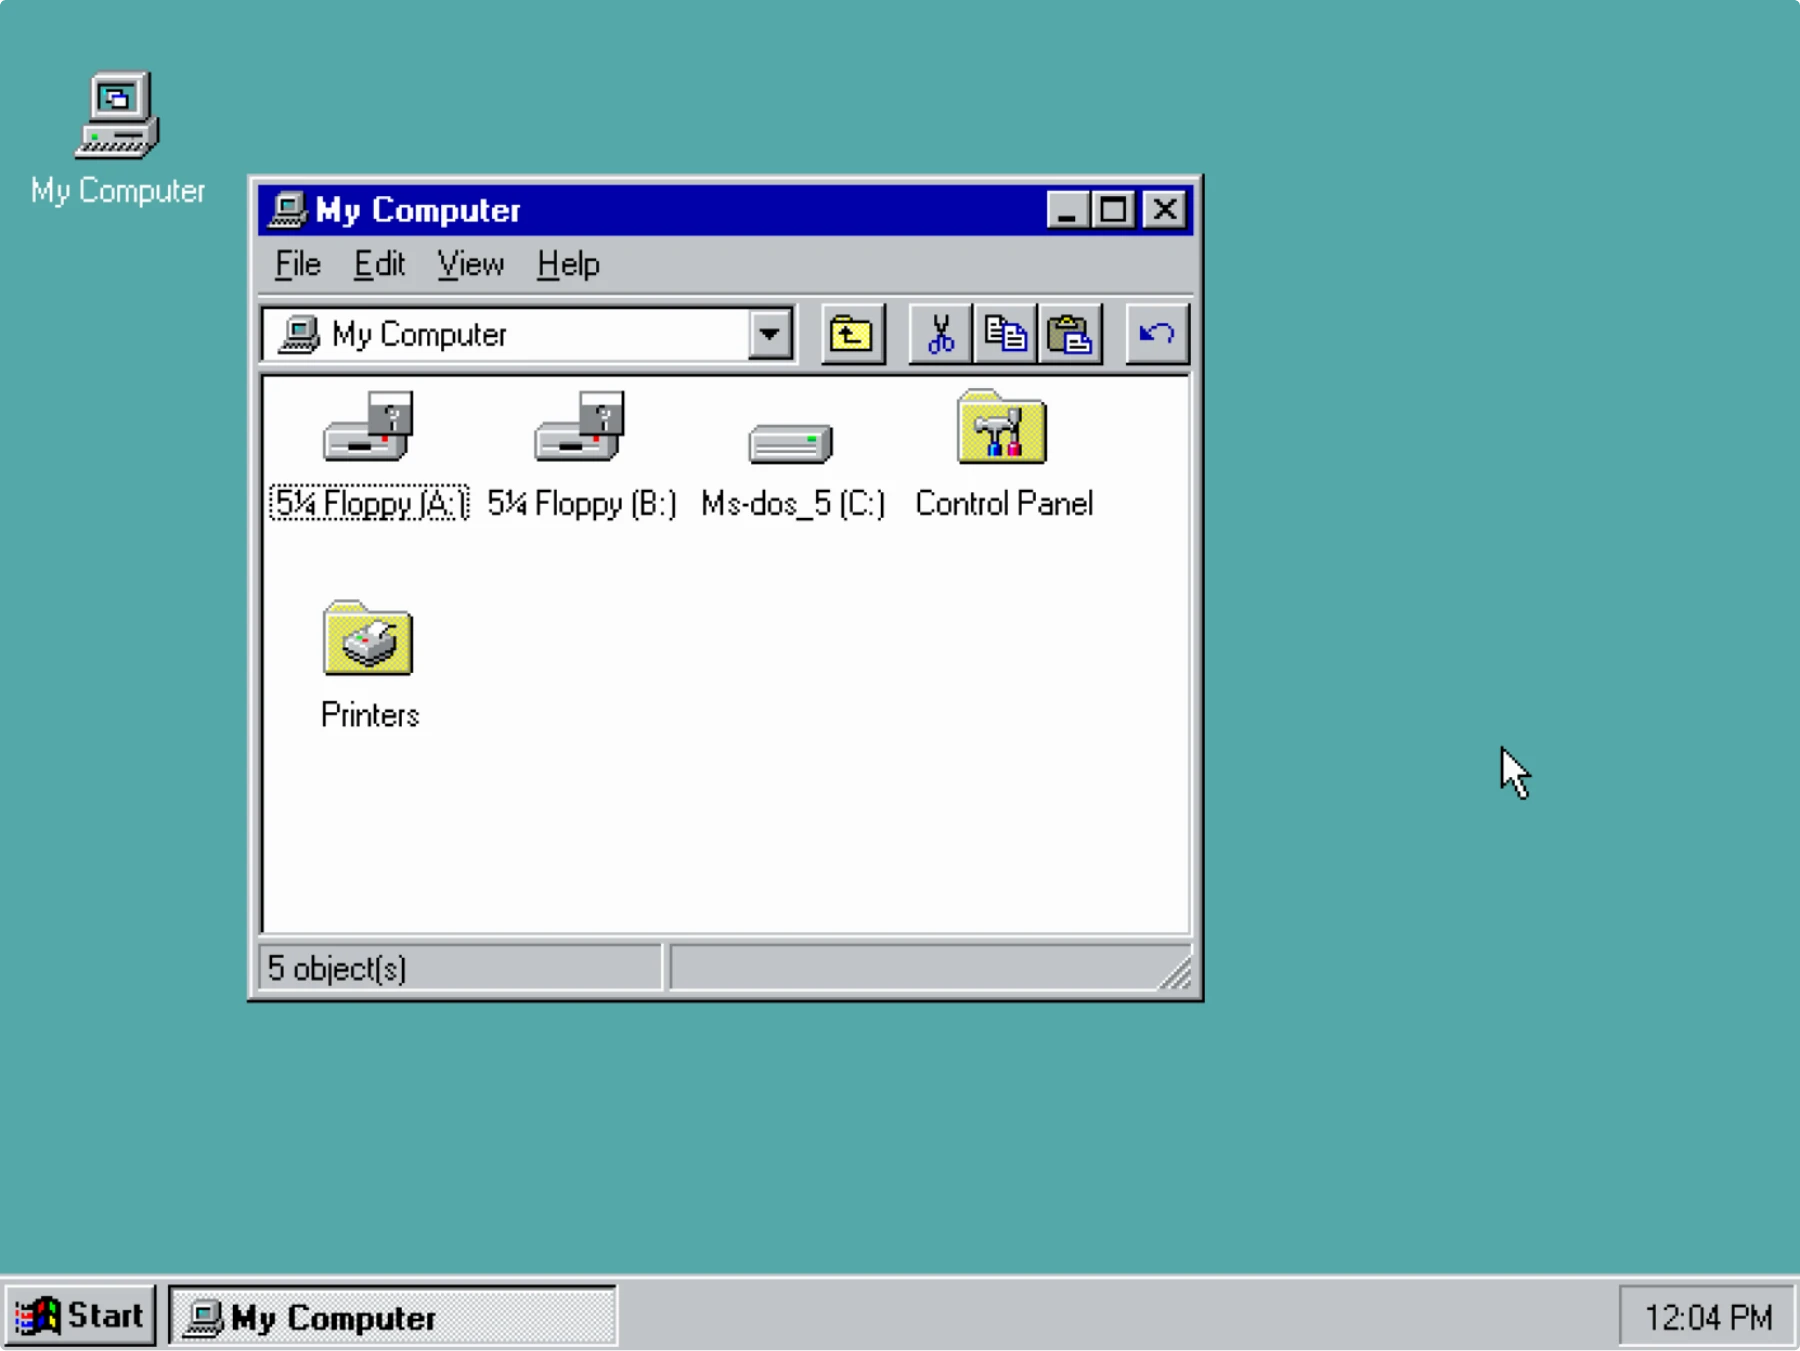Expand the My Computer location dropdown arrow
Image resolution: width=1800 pixels, height=1351 pixels.
point(769,334)
